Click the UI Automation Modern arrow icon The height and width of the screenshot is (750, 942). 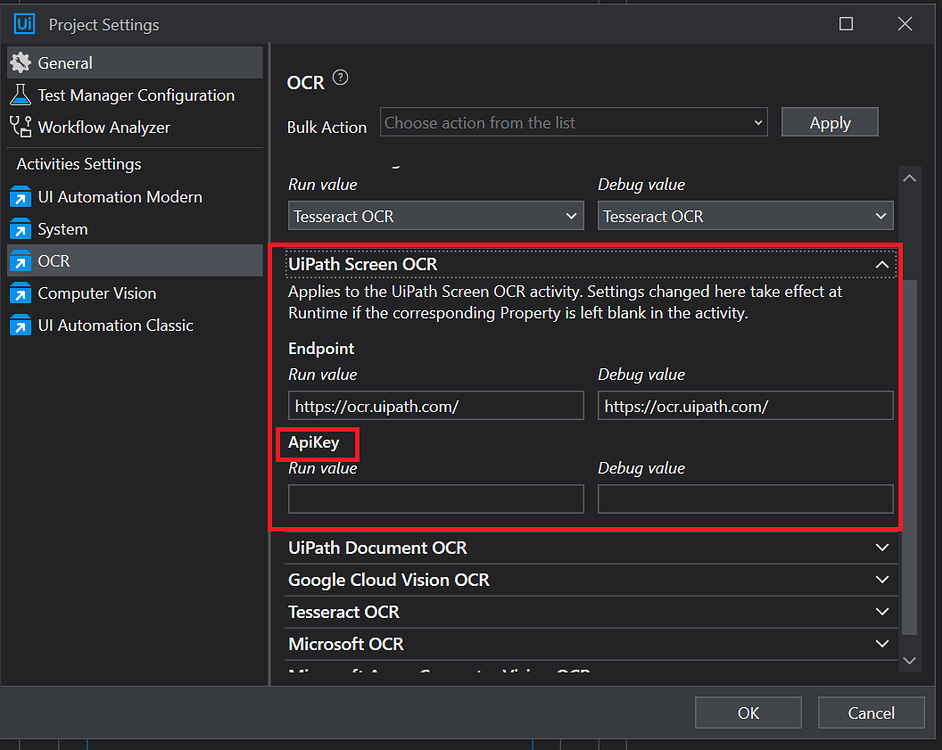pos(20,197)
